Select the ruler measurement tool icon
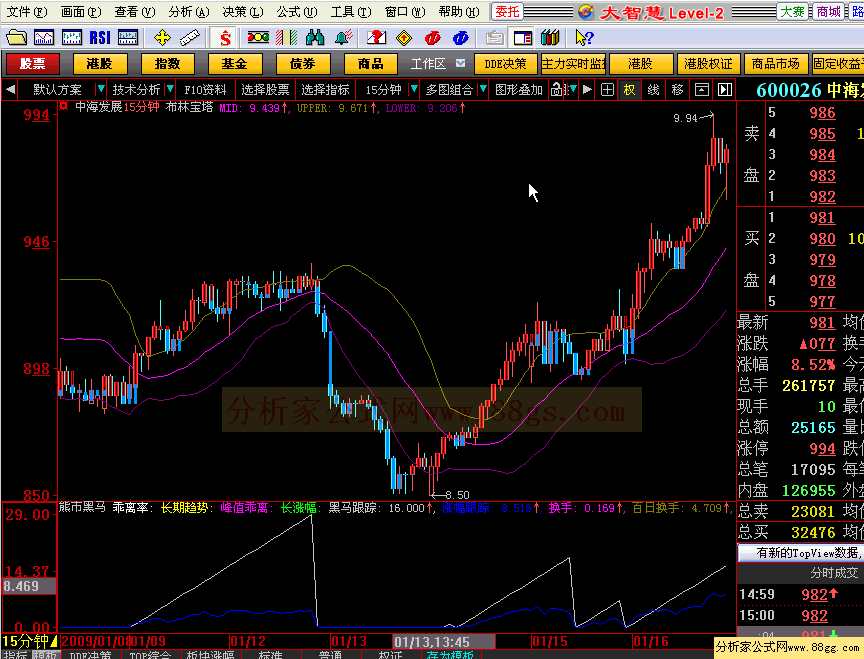 [x=190, y=37]
